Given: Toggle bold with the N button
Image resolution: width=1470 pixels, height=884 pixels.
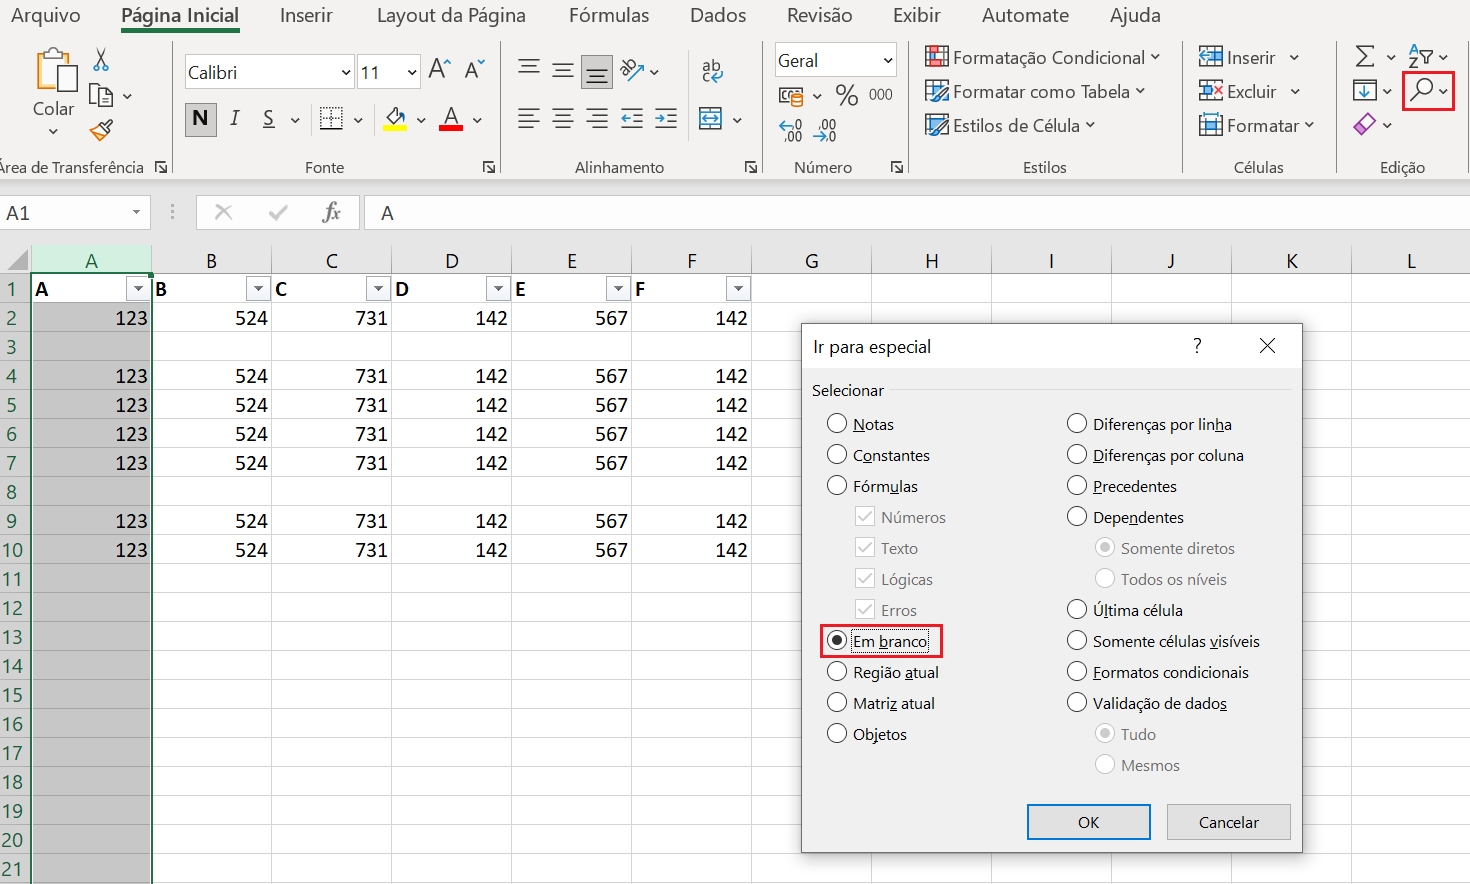Looking at the screenshot, I should (x=200, y=119).
